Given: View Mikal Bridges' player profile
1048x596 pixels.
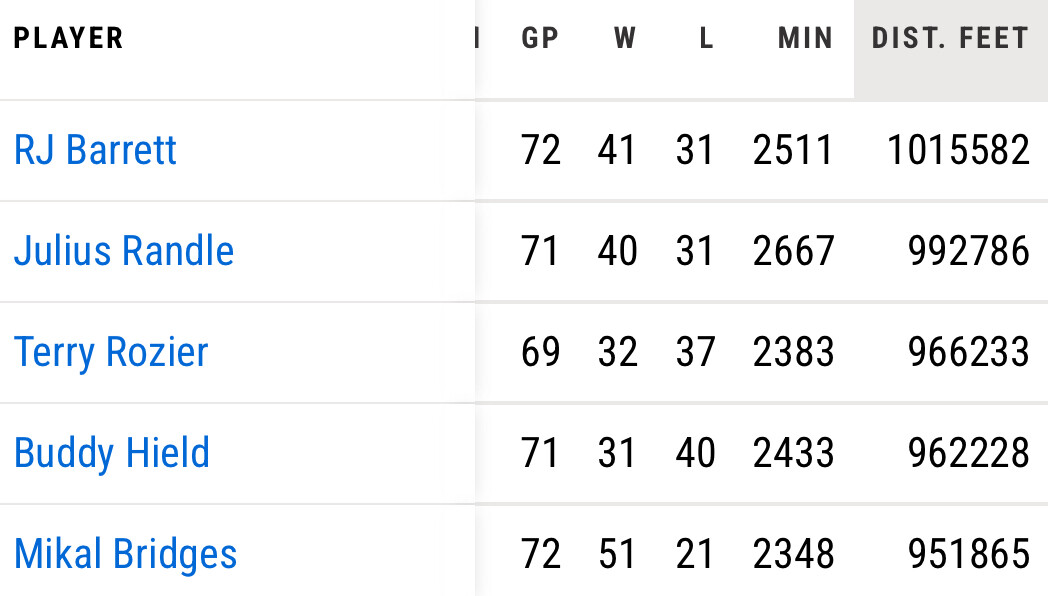Looking at the screenshot, I should 126,554.
